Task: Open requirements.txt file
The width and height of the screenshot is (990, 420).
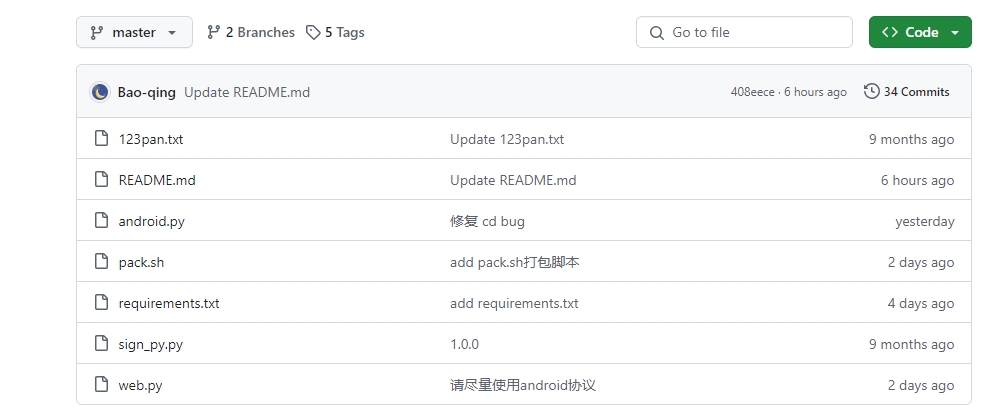Action: (169, 303)
